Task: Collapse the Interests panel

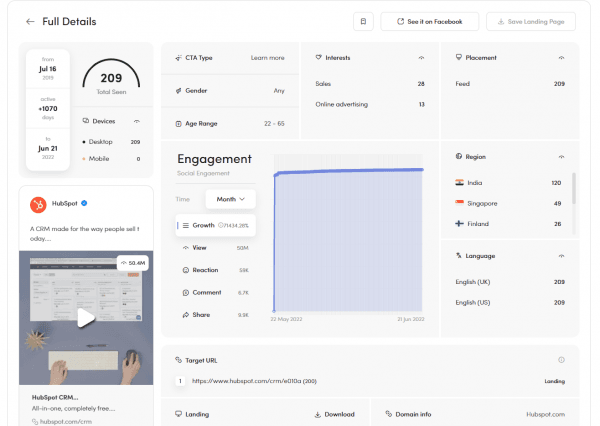Action: [421, 58]
